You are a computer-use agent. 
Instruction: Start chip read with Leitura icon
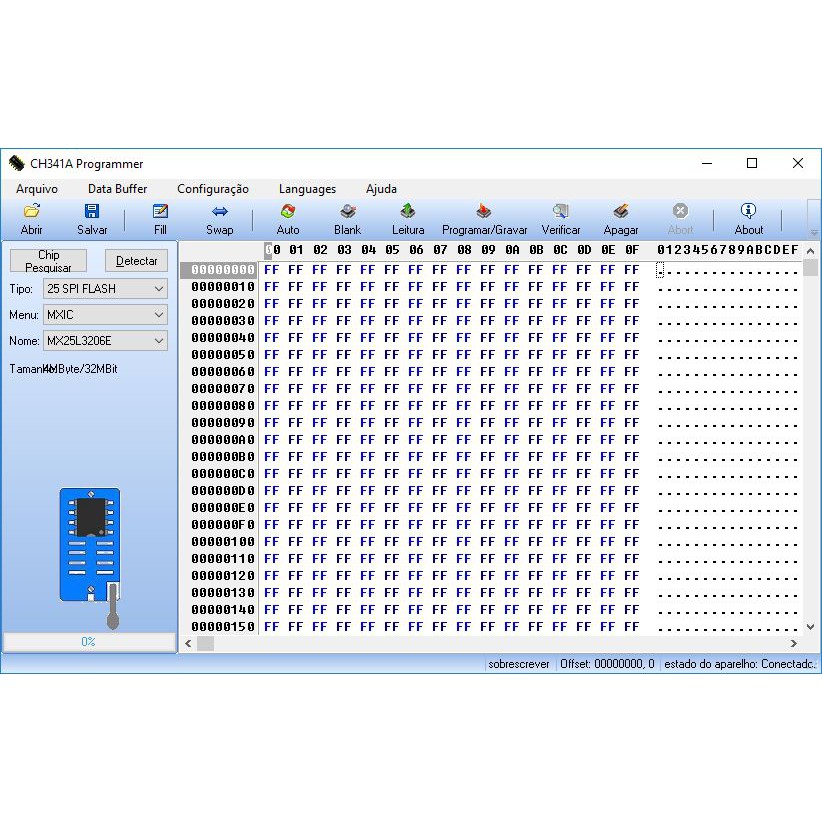pos(408,212)
